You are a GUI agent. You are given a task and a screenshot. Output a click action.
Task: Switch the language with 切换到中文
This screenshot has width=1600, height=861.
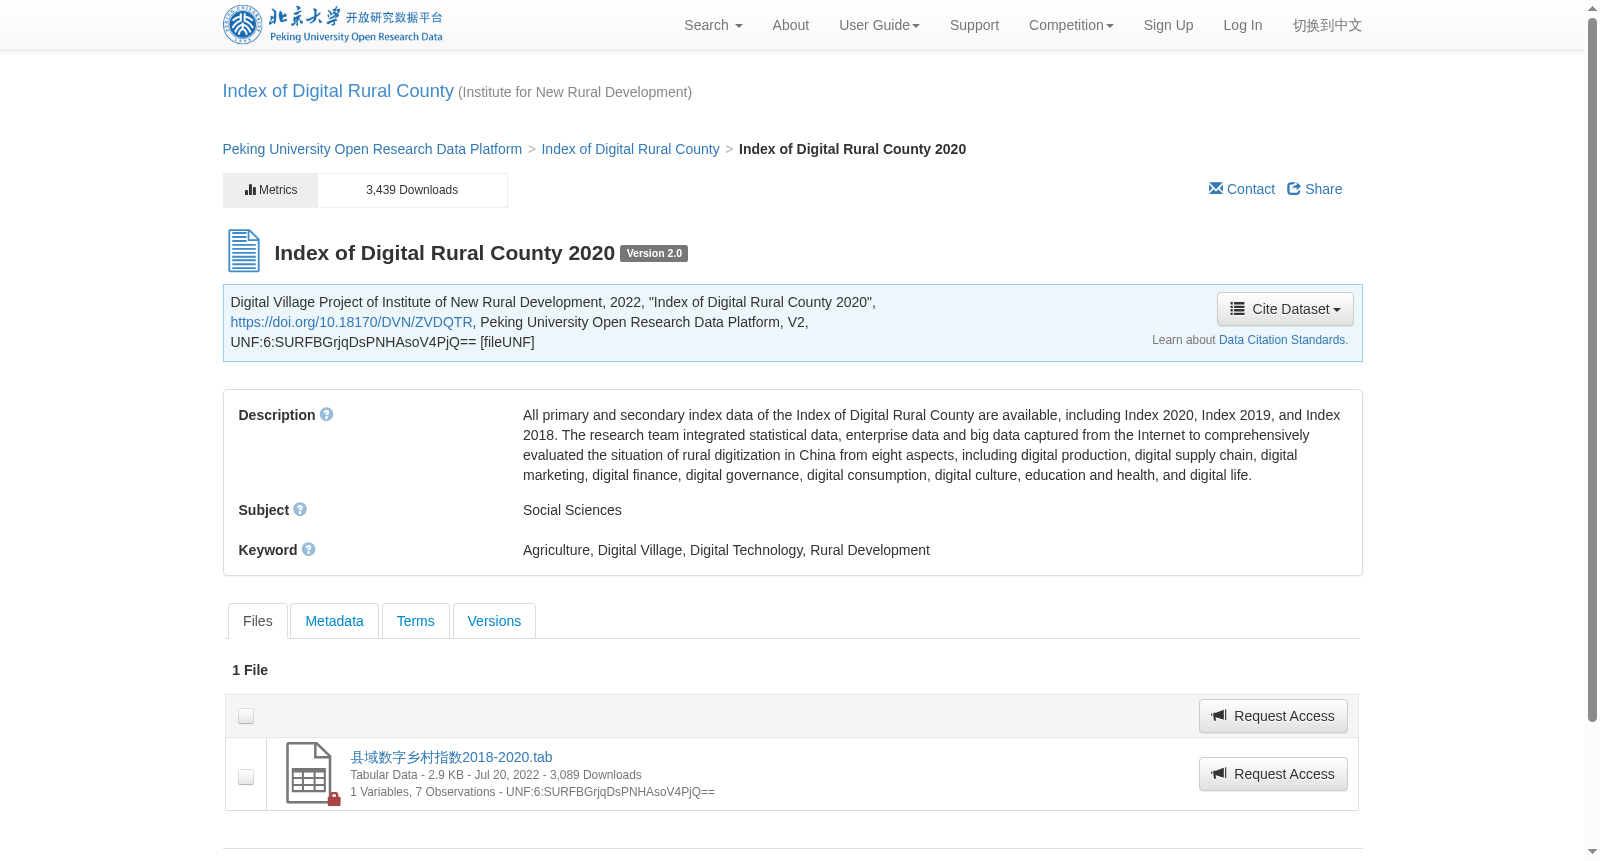point(1327,25)
